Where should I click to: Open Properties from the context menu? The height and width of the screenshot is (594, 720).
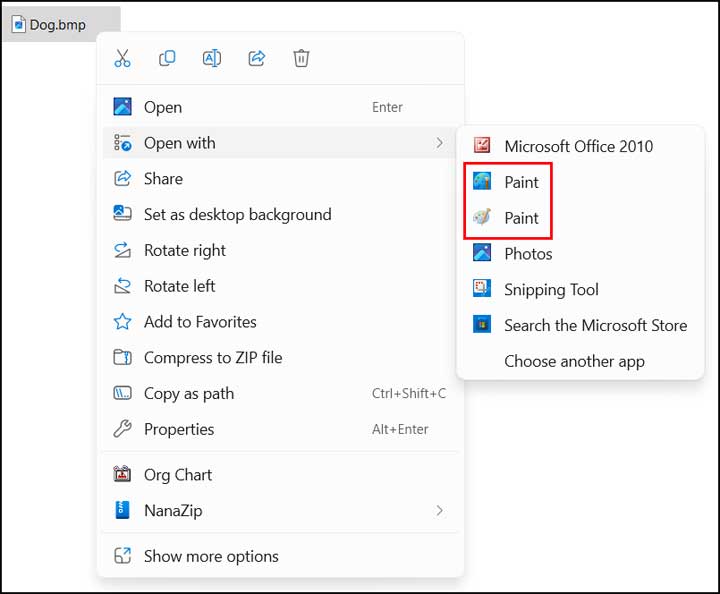coord(280,429)
